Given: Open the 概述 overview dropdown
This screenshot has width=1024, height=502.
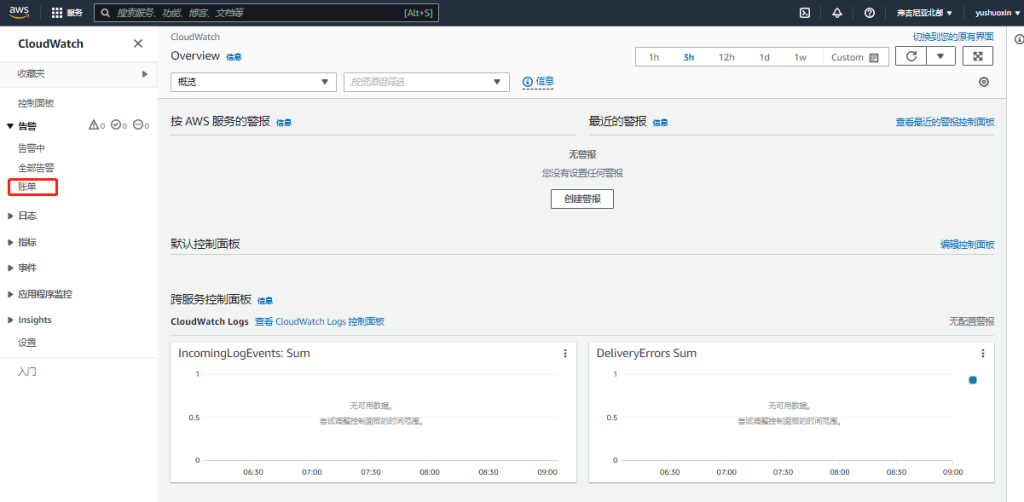Looking at the screenshot, I should [x=253, y=82].
